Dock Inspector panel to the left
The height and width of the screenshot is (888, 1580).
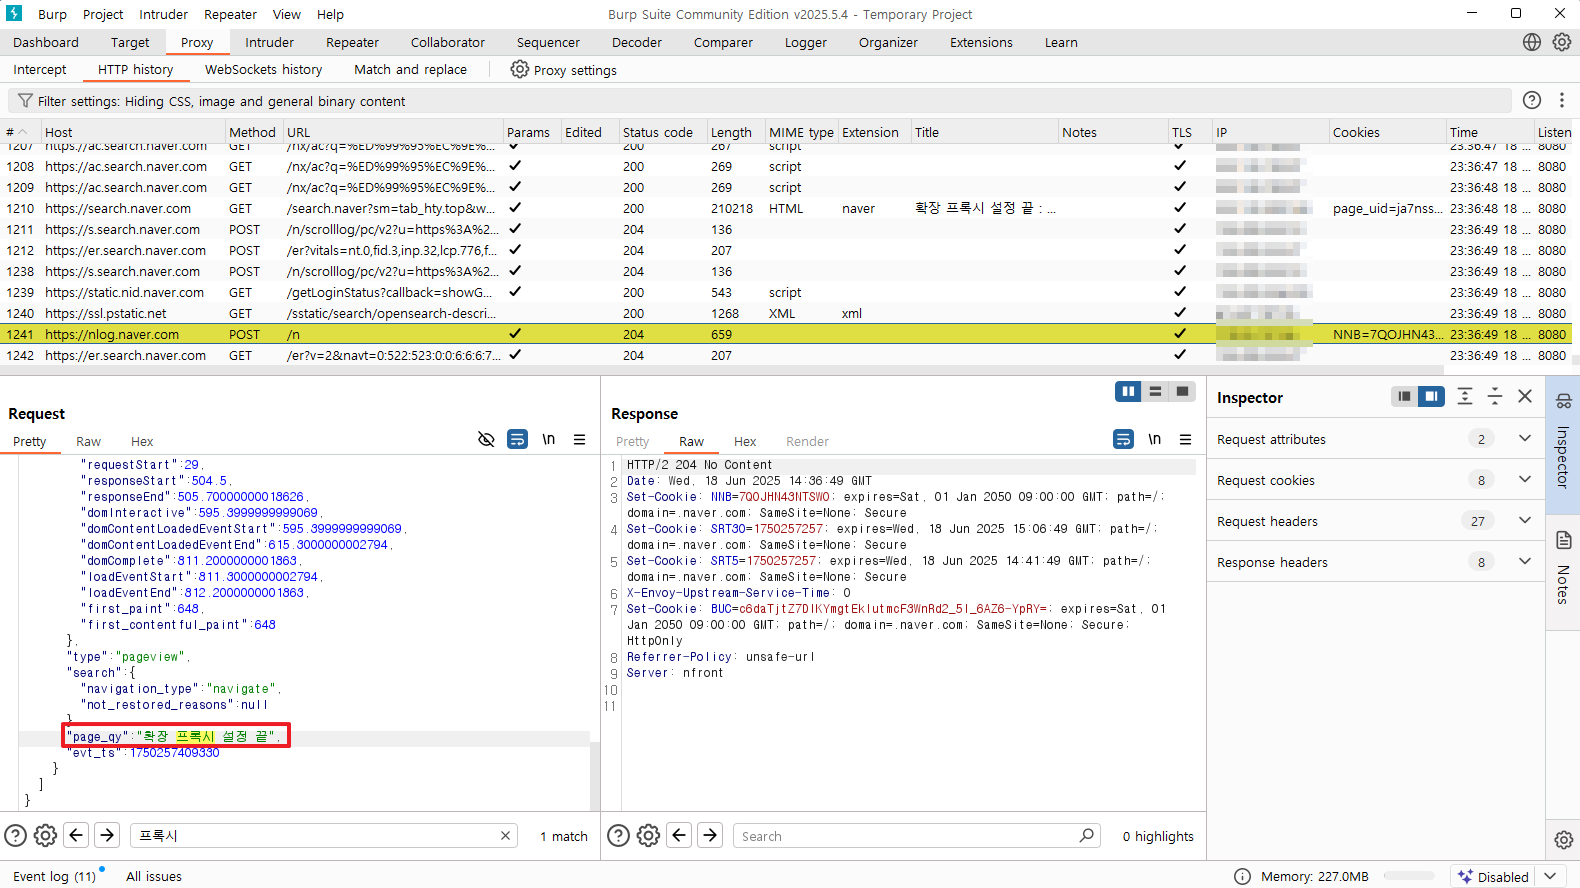pos(1404,397)
